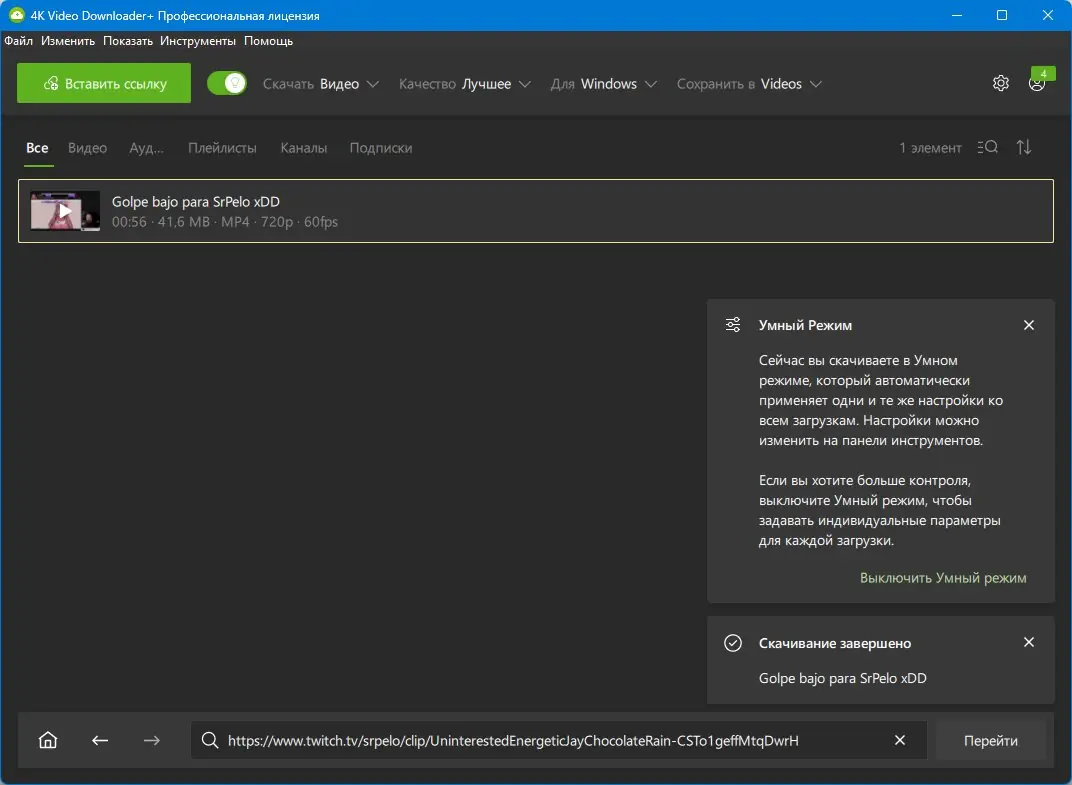The width and height of the screenshot is (1072, 785).
Task: Close the Скачивание завершено notification
Action: [x=1029, y=642]
